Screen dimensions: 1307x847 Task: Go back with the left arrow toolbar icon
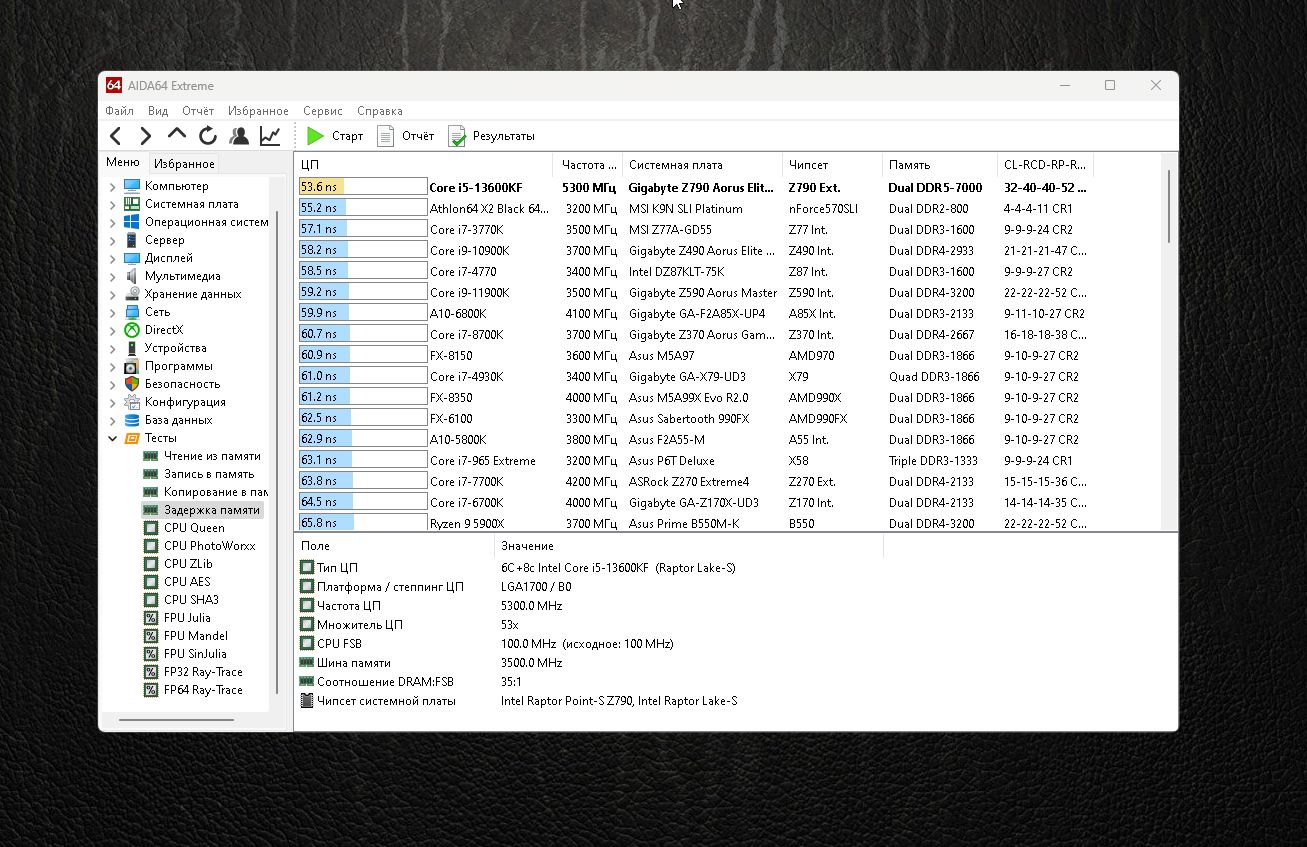116,136
